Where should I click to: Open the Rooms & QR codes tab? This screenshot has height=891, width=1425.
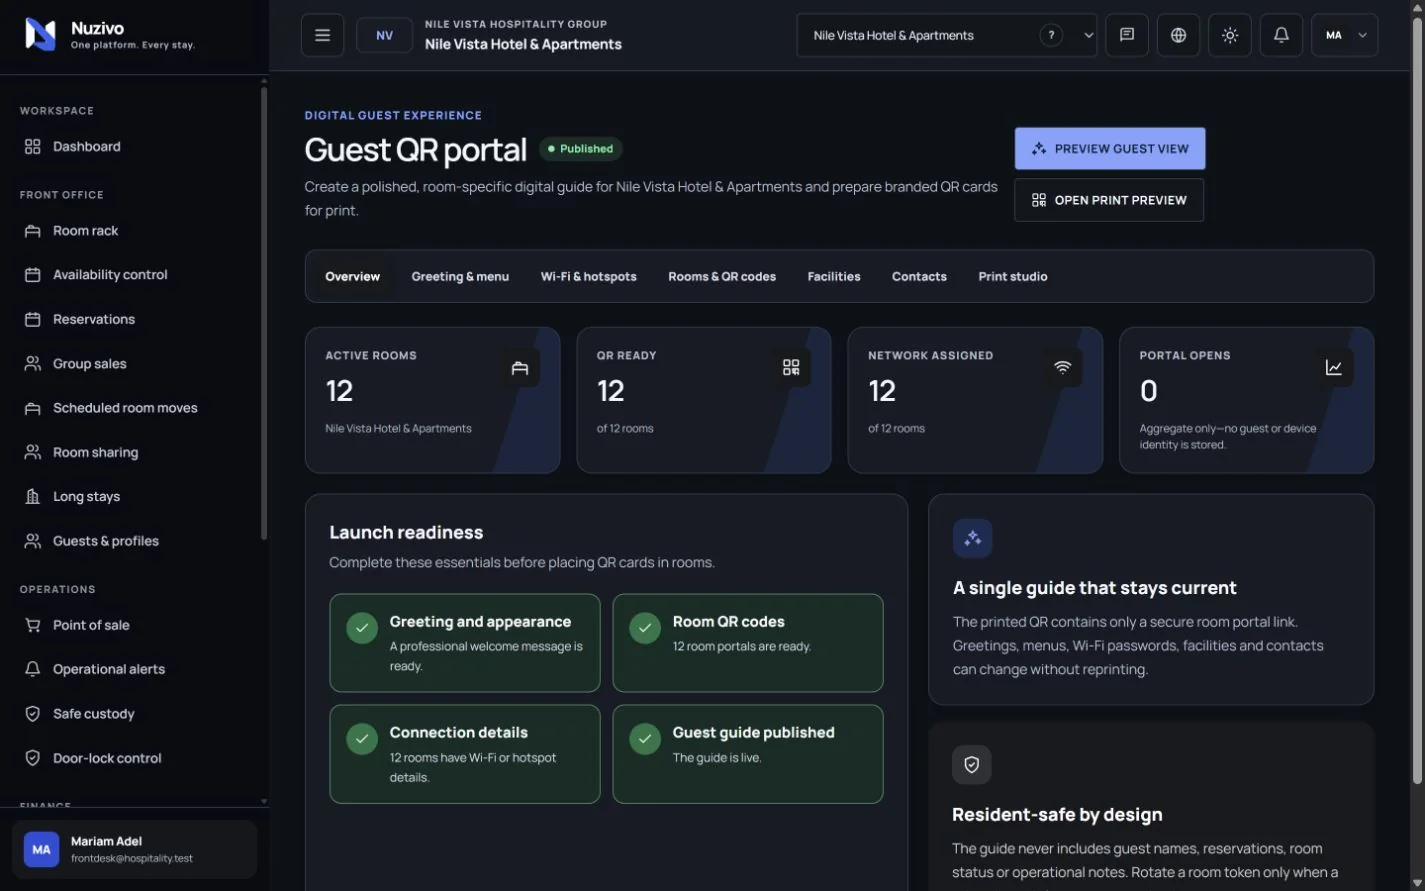click(722, 276)
